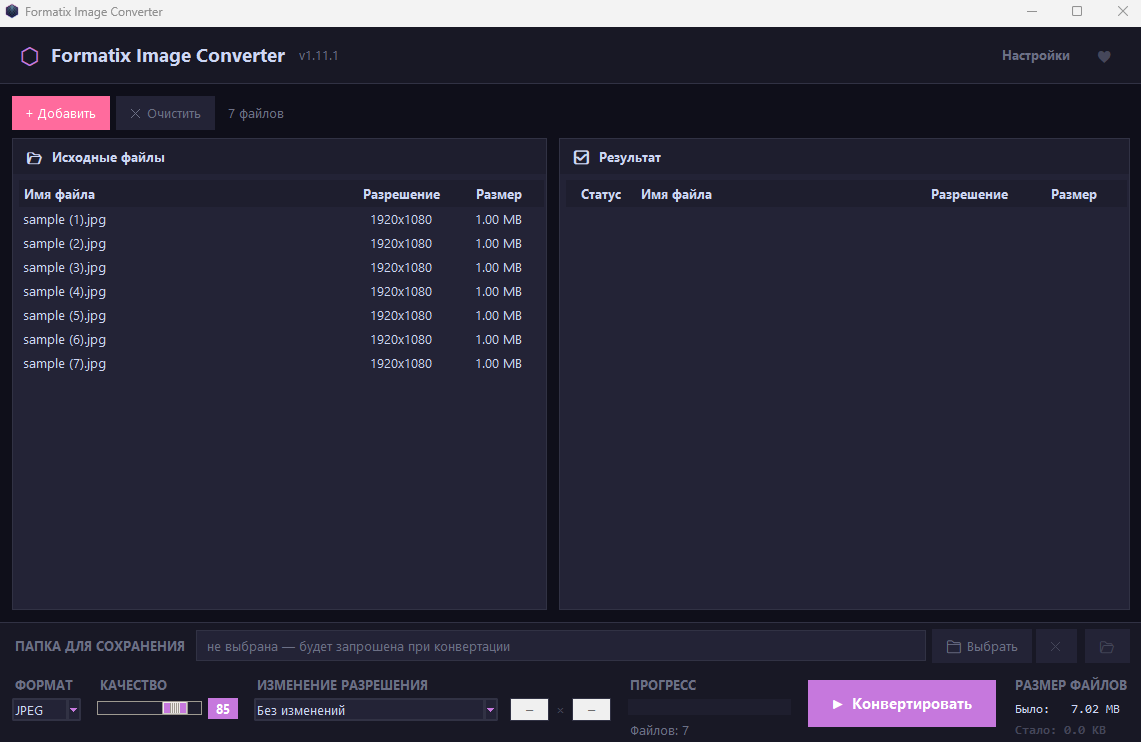The image size is (1141, 742).
Task: Click 1920x1080 resolution of sample (1).jpg
Action: point(401,219)
